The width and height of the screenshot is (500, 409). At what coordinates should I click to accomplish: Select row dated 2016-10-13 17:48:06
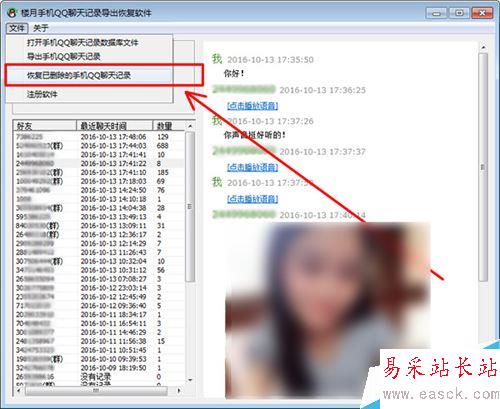[x=99, y=137]
